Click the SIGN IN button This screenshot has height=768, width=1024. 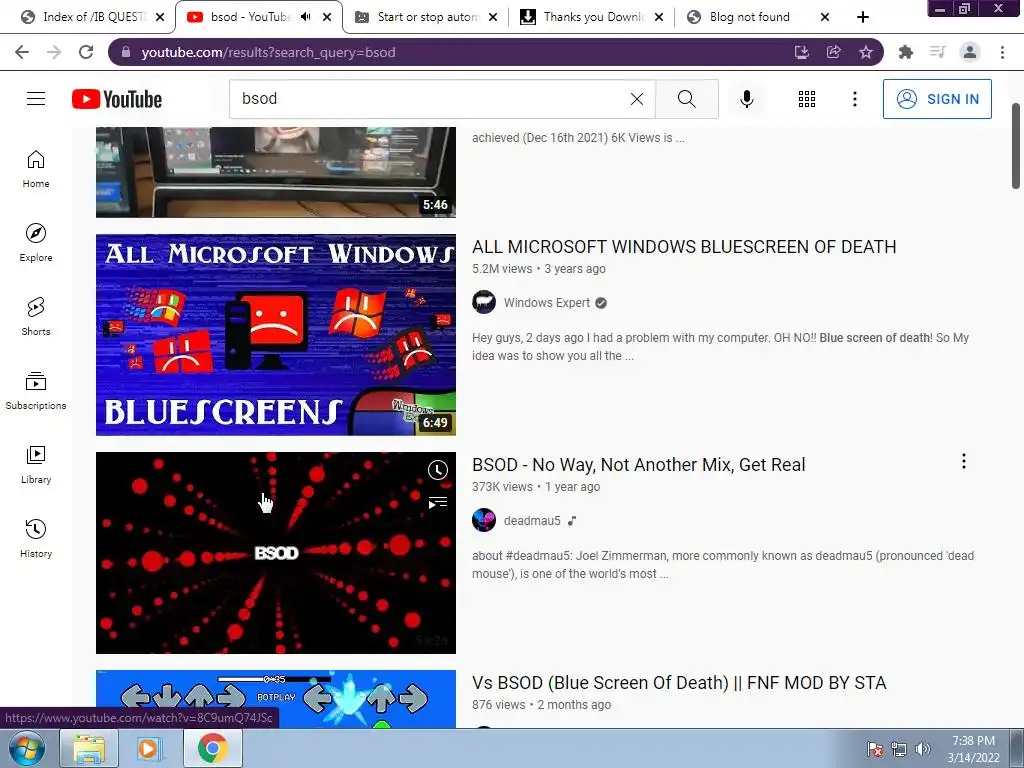(x=937, y=99)
